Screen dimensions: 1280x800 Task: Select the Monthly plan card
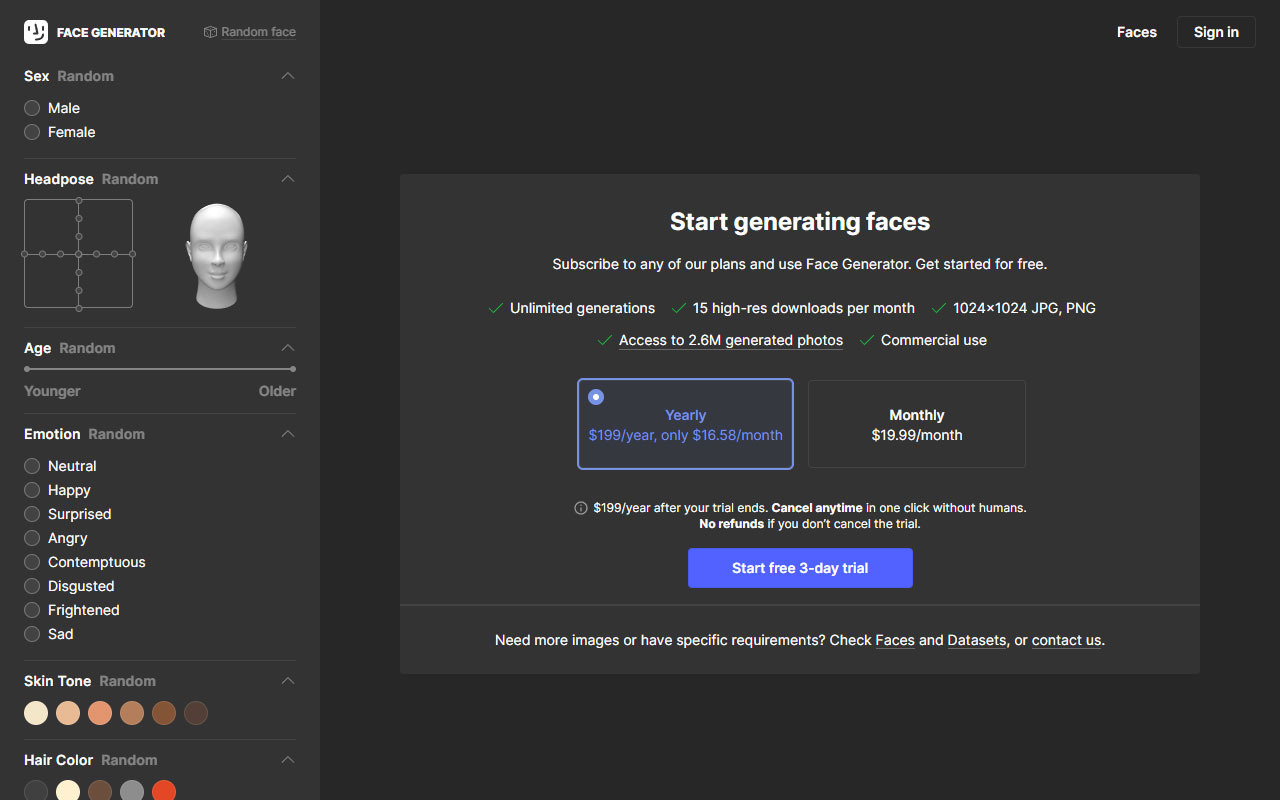click(916, 424)
